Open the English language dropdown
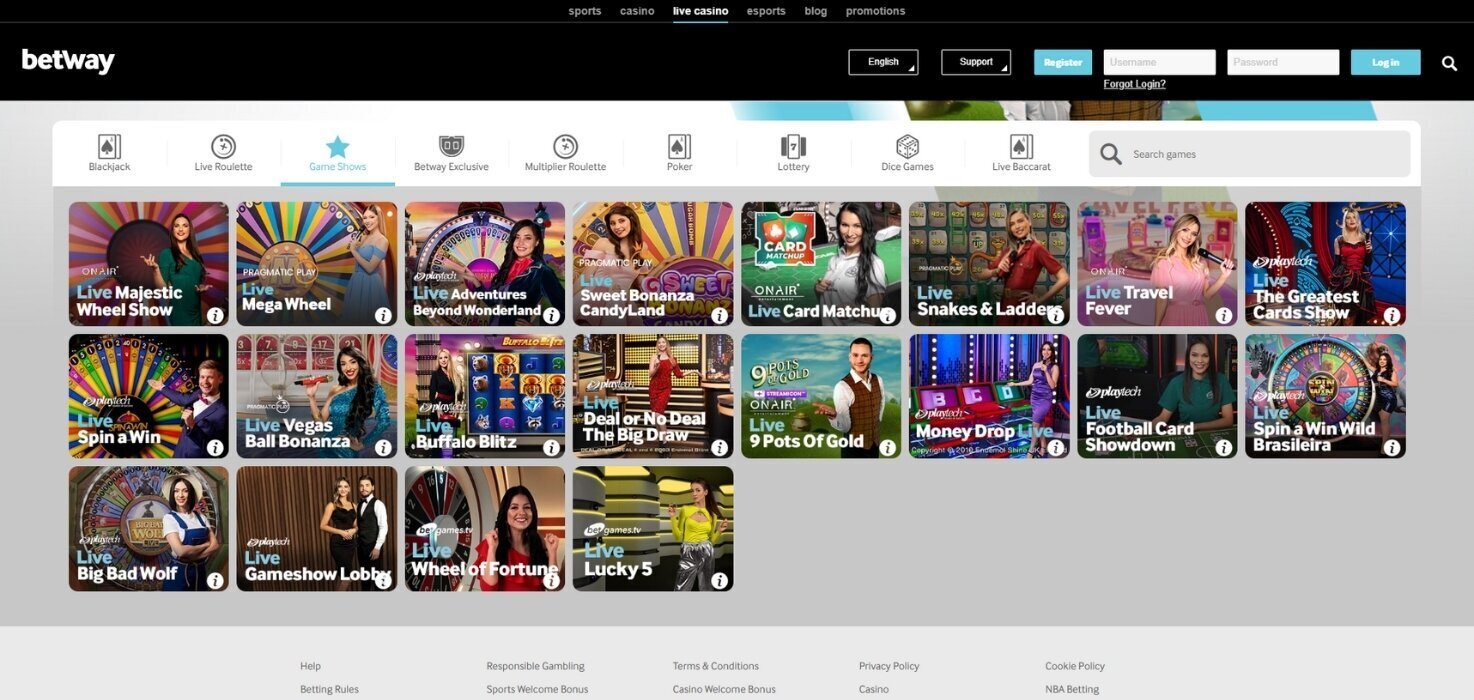This screenshot has height=700, width=1474. click(883, 62)
